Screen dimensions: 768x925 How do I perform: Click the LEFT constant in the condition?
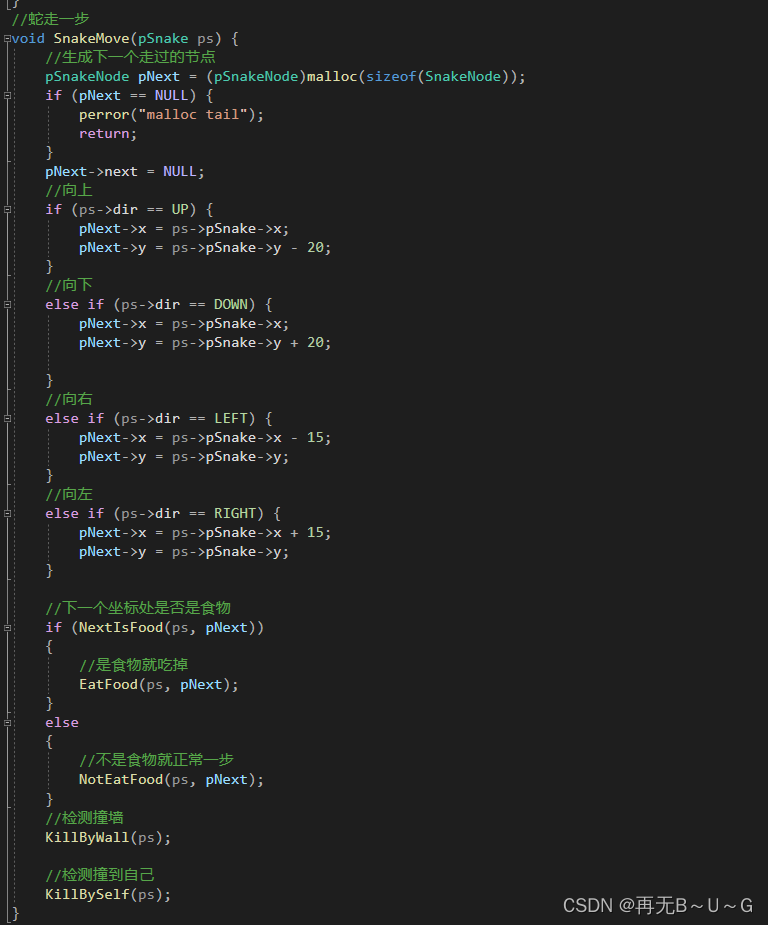[x=231, y=418]
